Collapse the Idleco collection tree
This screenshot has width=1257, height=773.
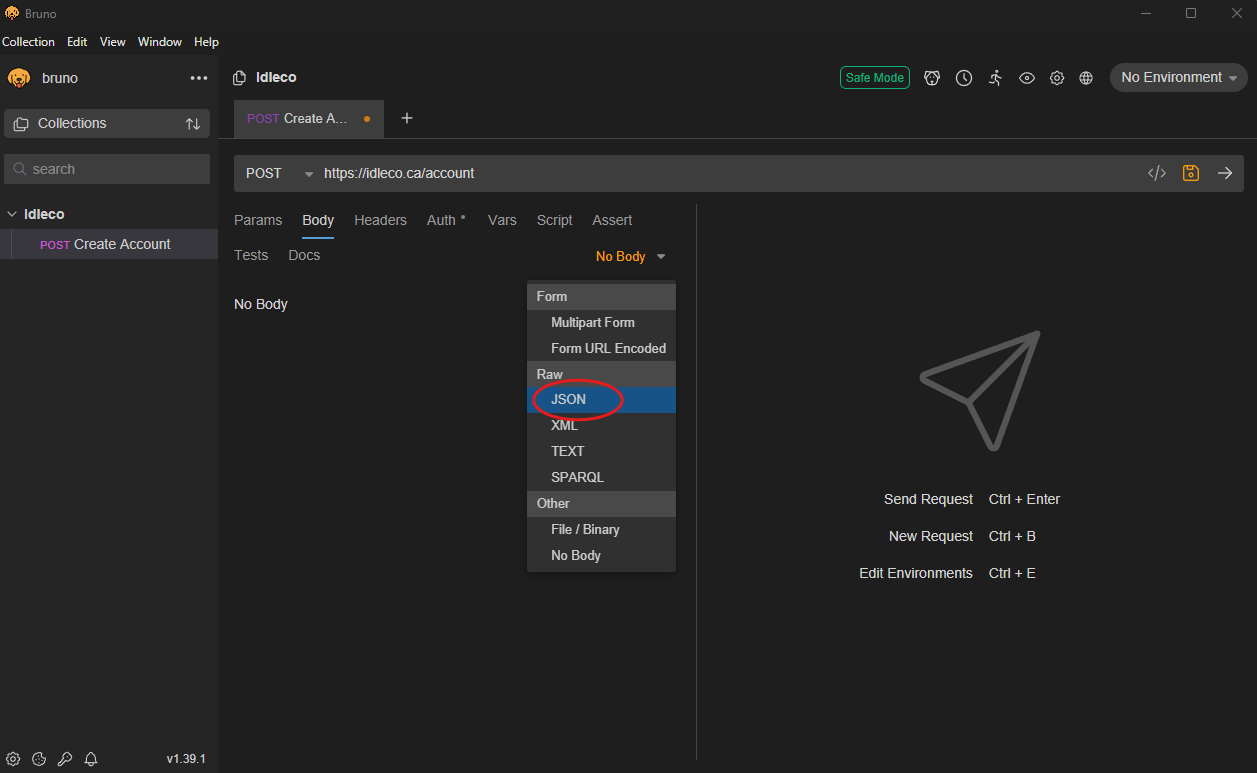[x=12, y=214]
